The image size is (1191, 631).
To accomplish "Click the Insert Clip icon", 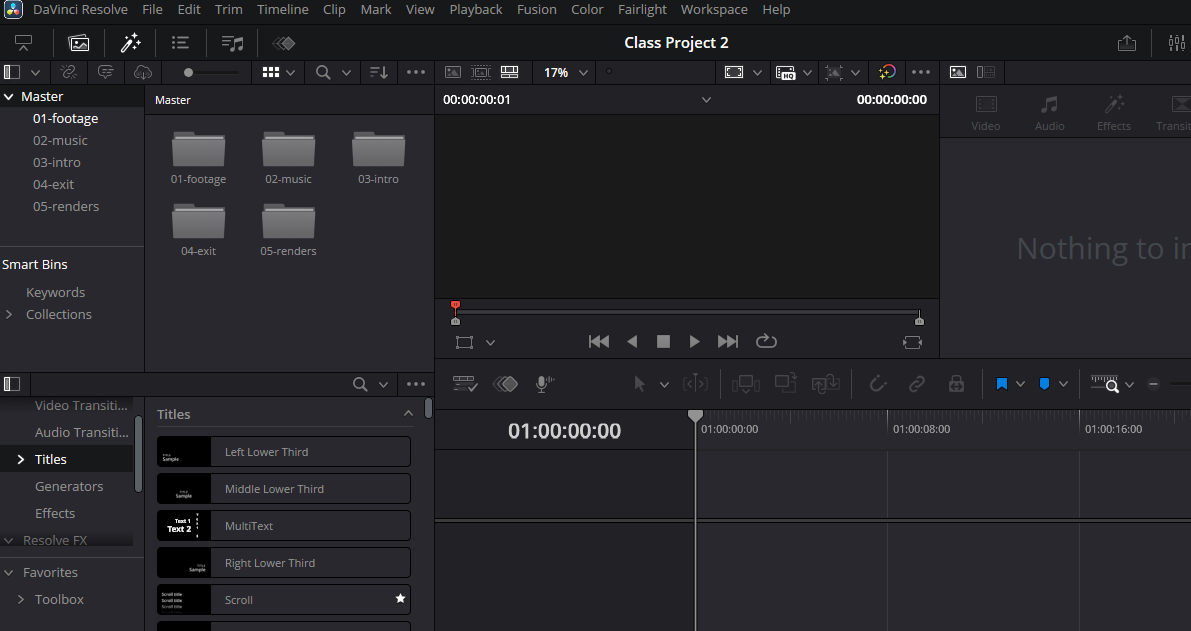I will click(745, 384).
